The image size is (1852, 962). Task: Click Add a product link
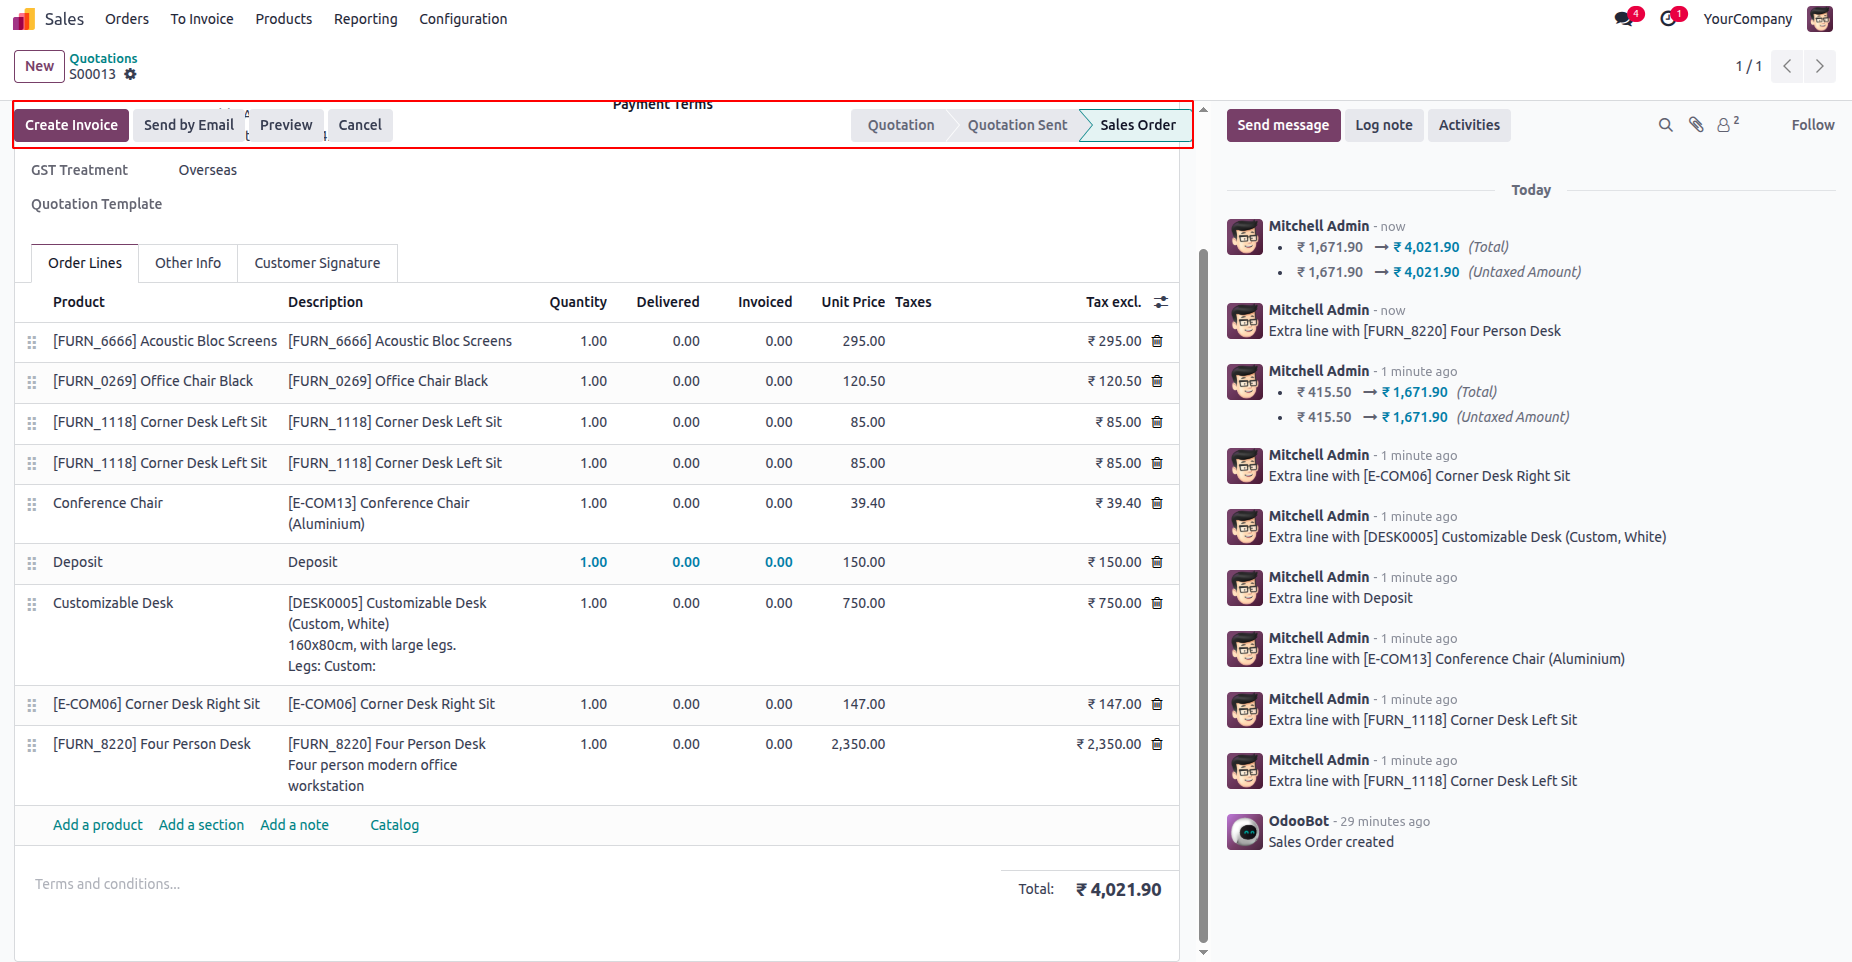pyautogui.click(x=98, y=825)
